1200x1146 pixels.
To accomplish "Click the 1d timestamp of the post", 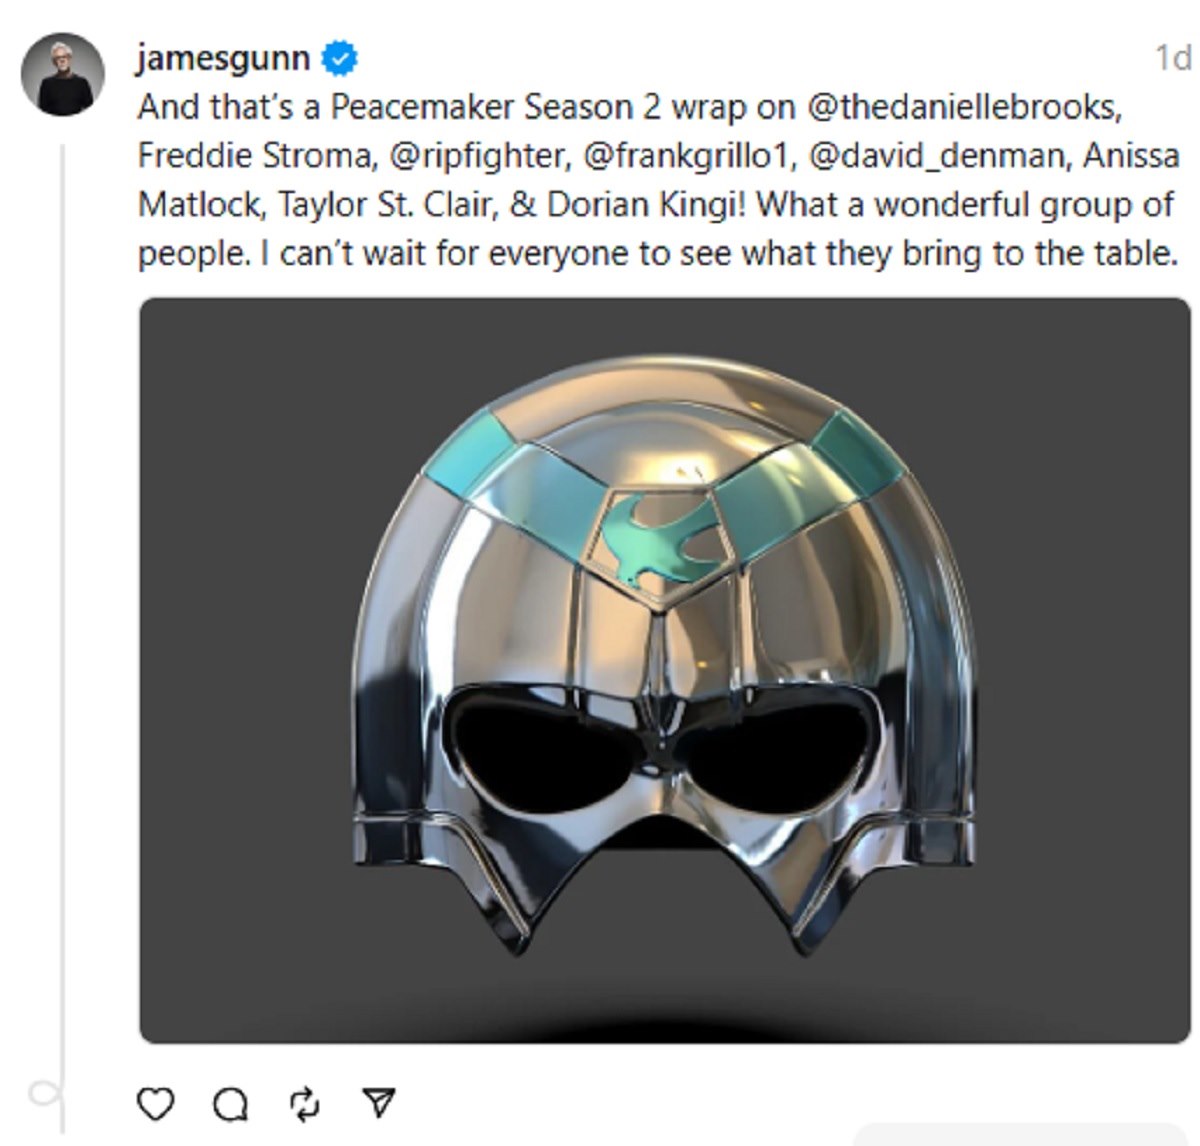I will [x=1173, y=58].
